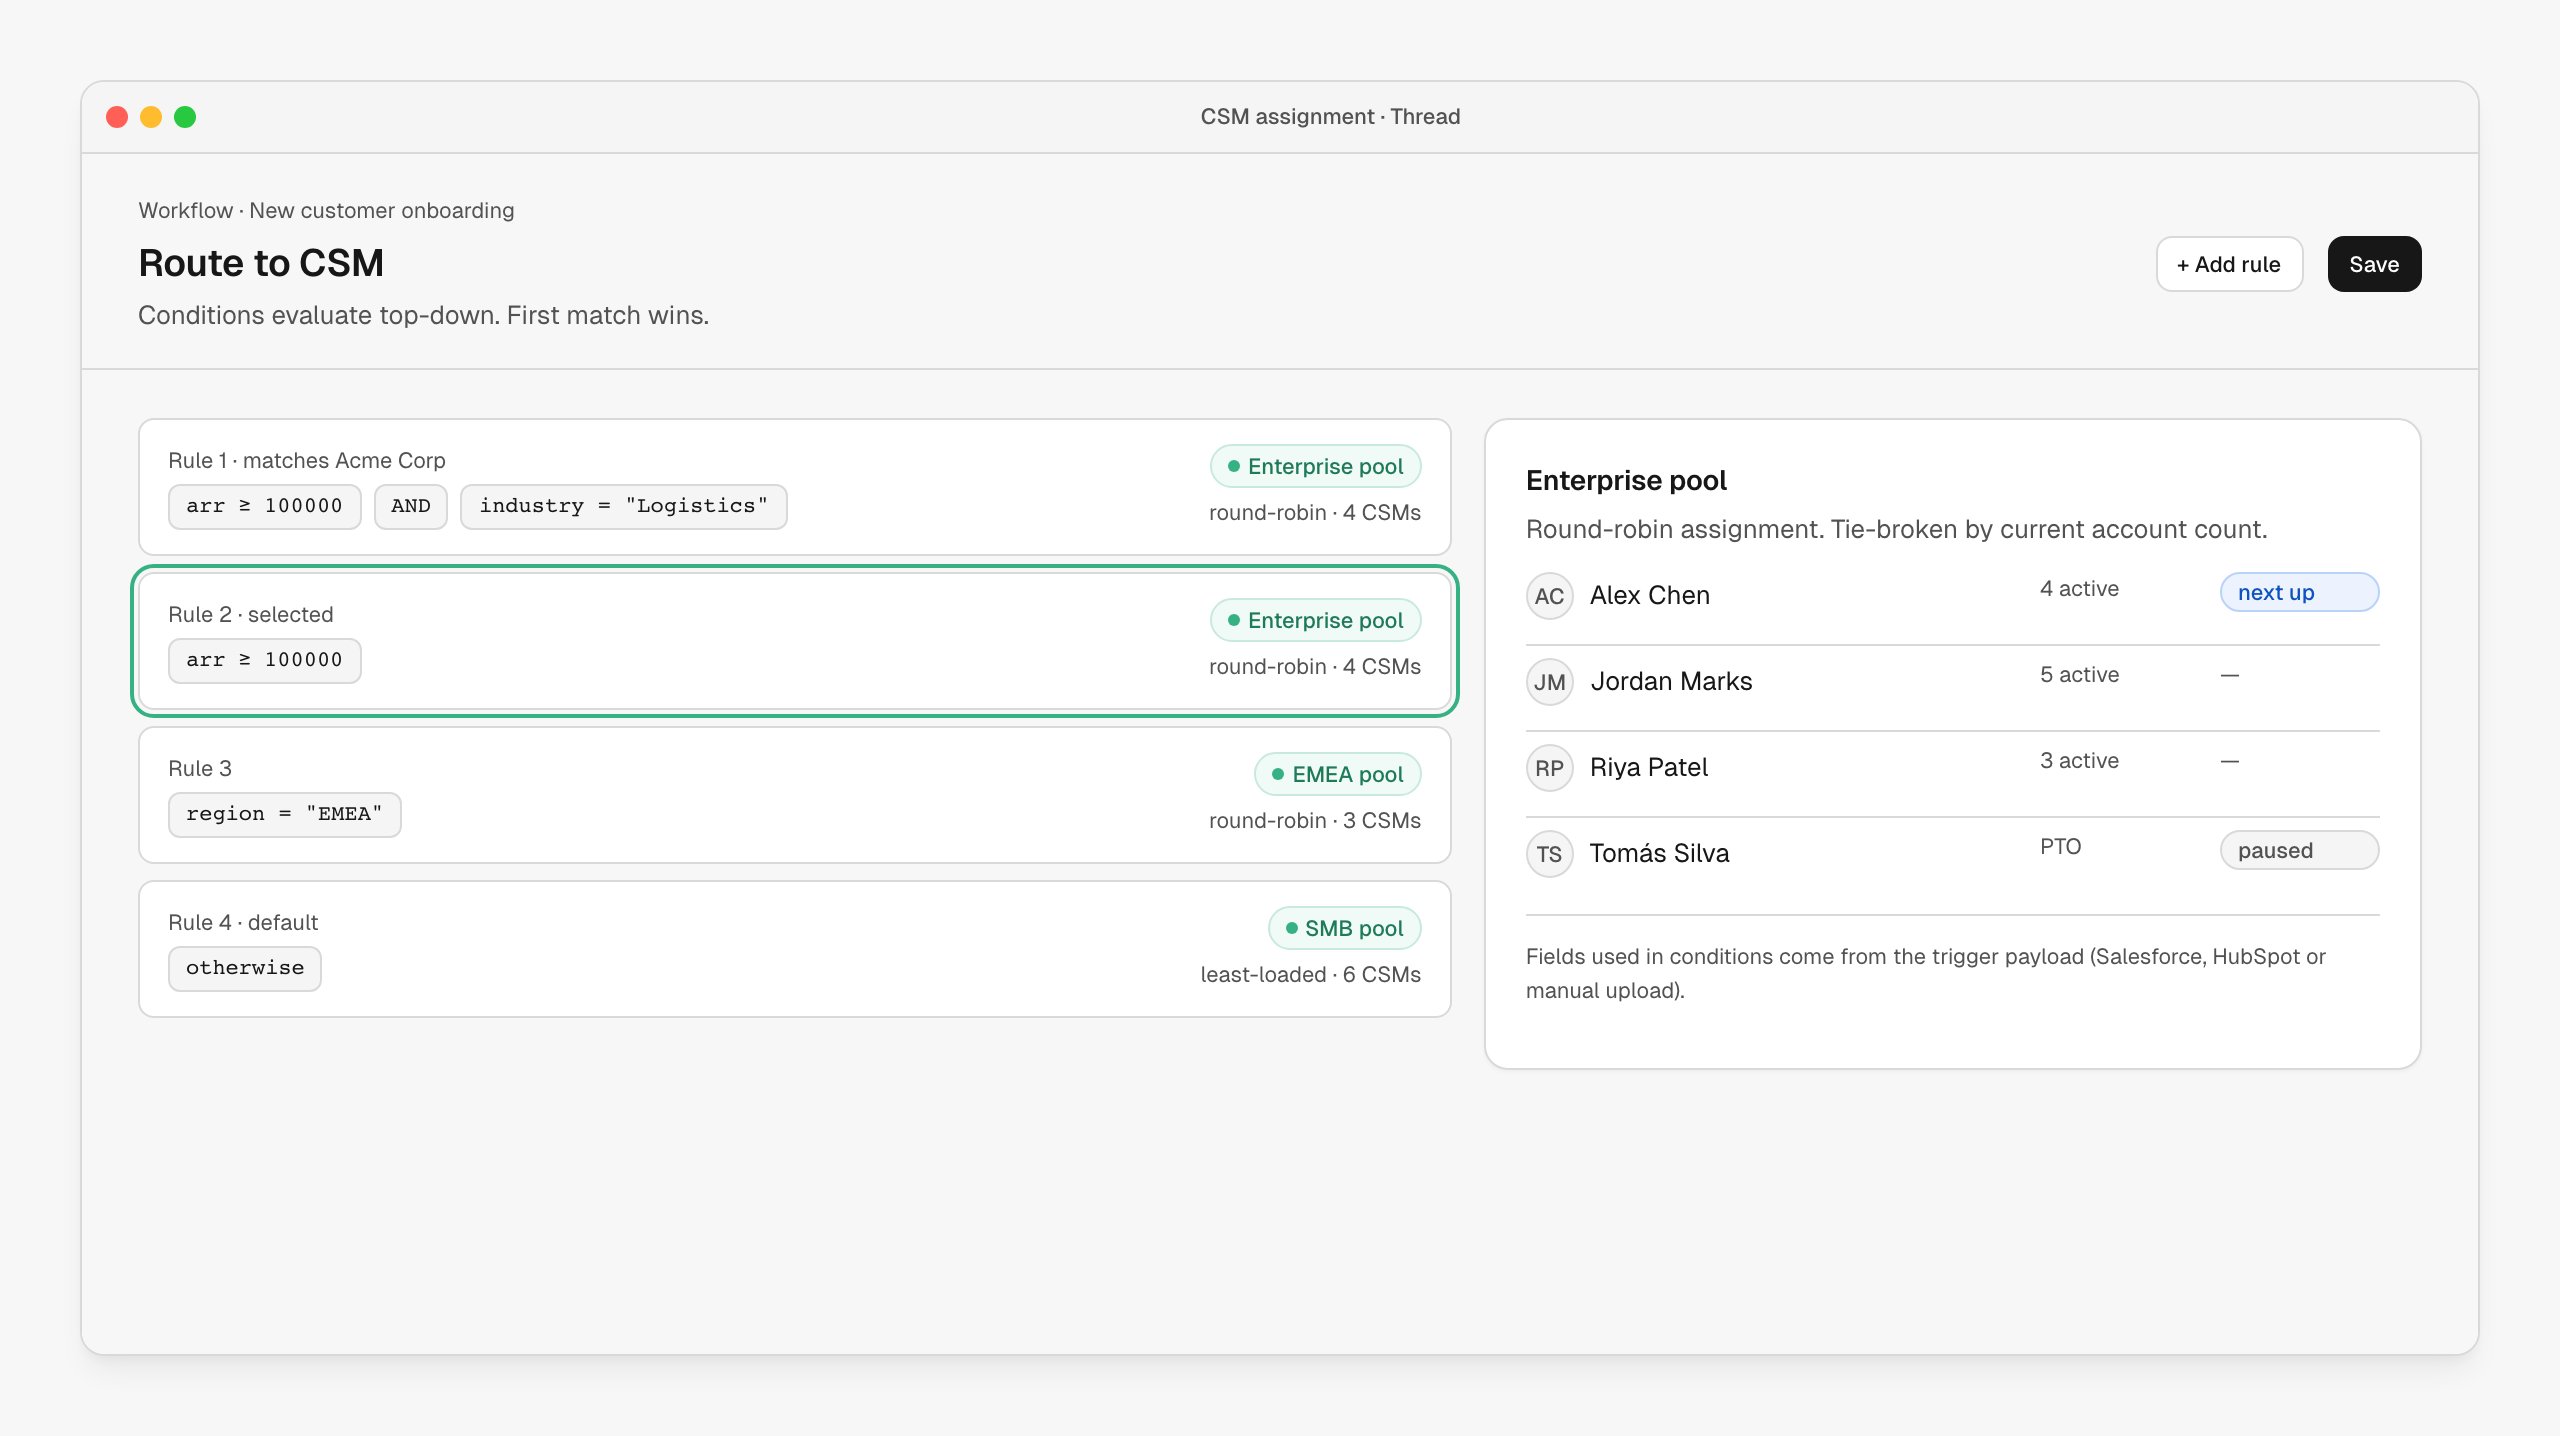Click the Add rule button
This screenshot has height=1436, width=2560.
pos(2229,264)
